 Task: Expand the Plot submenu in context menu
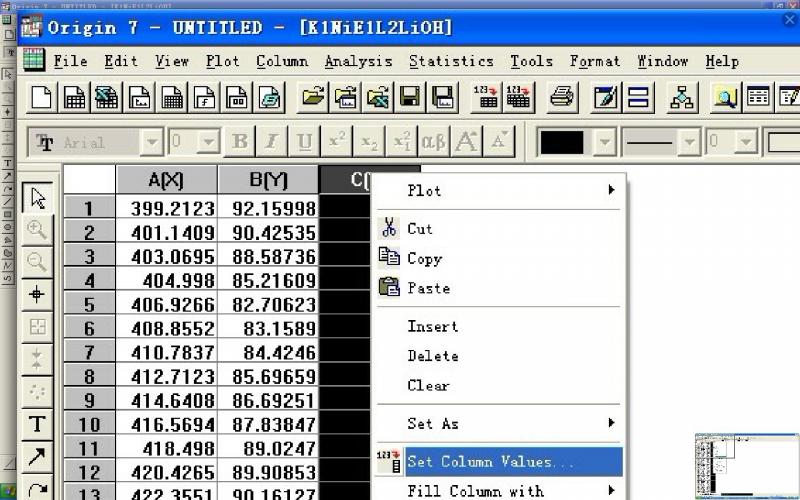pos(499,190)
